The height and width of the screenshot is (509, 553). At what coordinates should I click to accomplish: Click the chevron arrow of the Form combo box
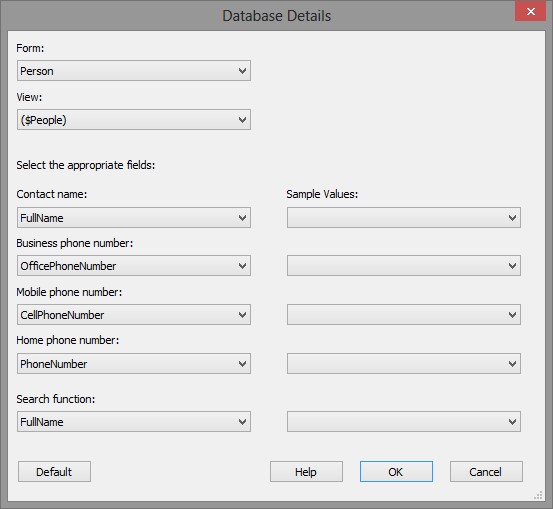tap(242, 71)
